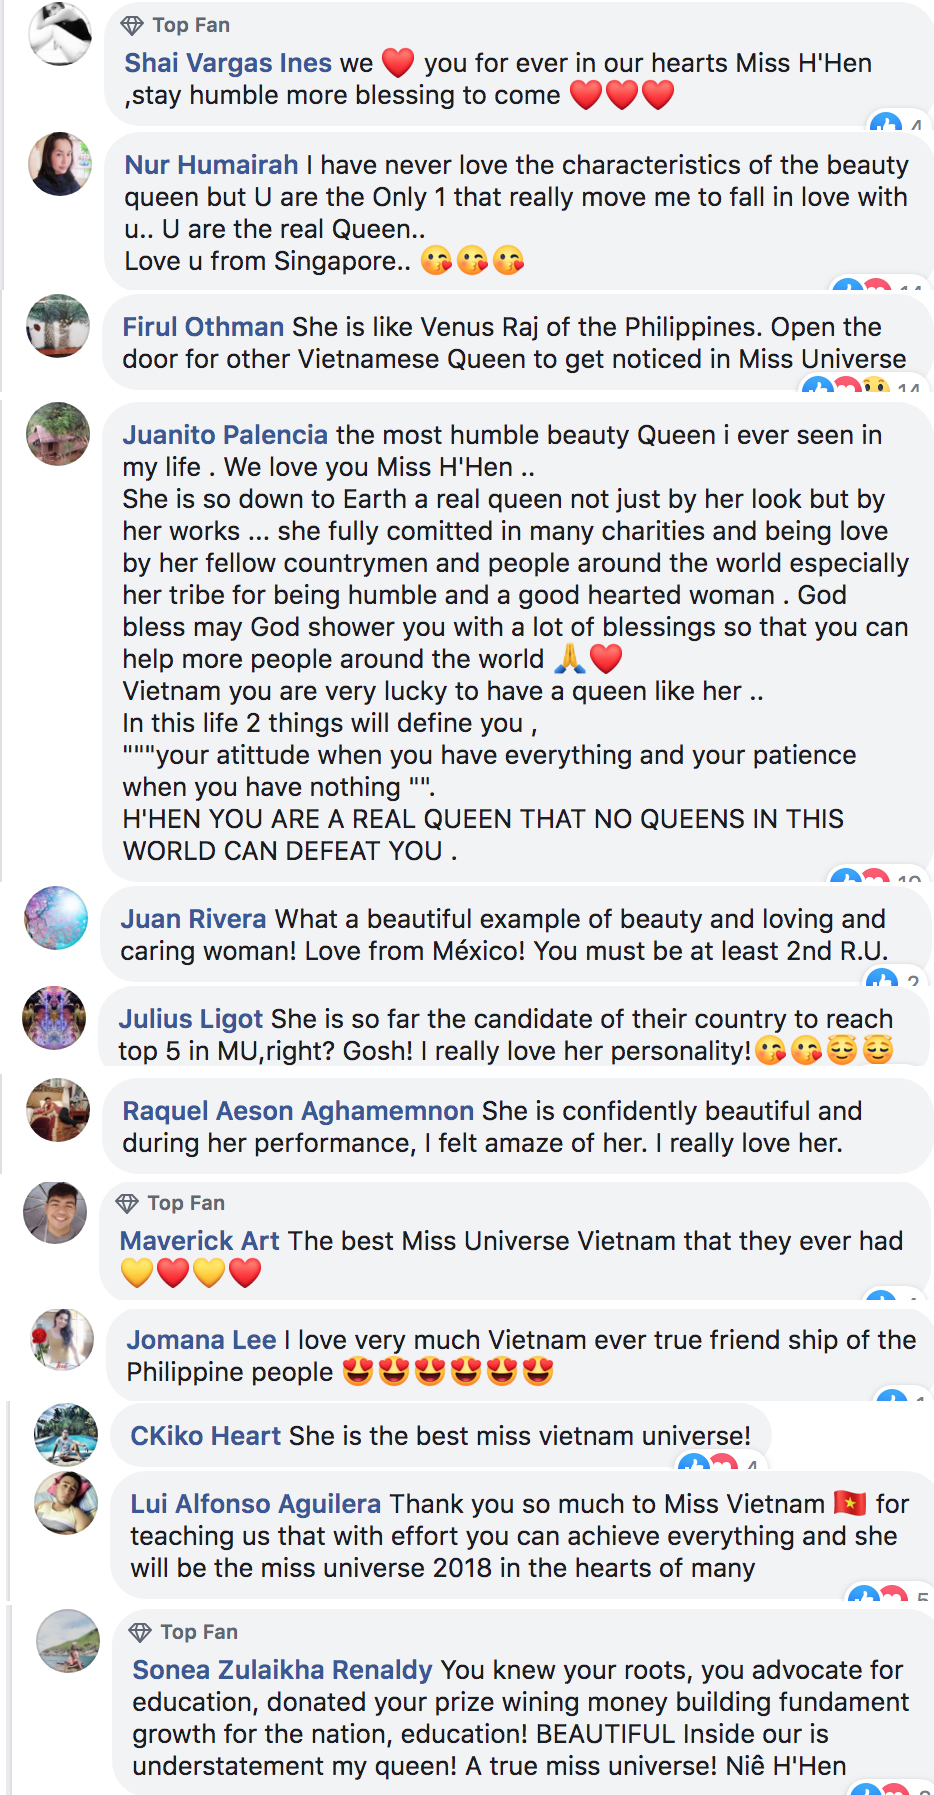Click Maverick Art's profile photo
This screenshot has height=1795, width=934.
(x=55, y=1213)
